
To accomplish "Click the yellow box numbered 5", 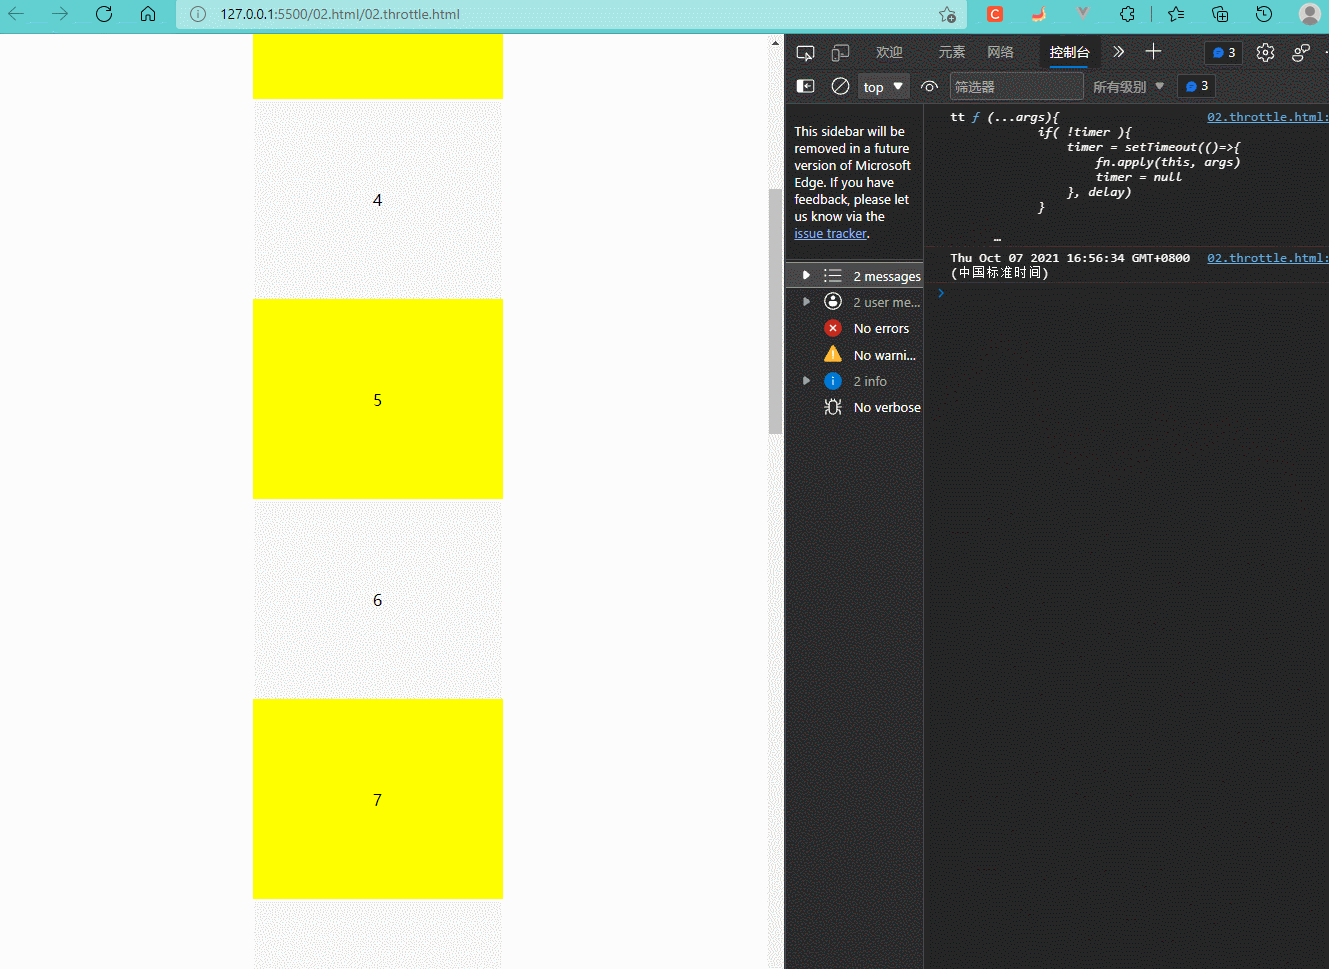I will (x=378, y=399).
